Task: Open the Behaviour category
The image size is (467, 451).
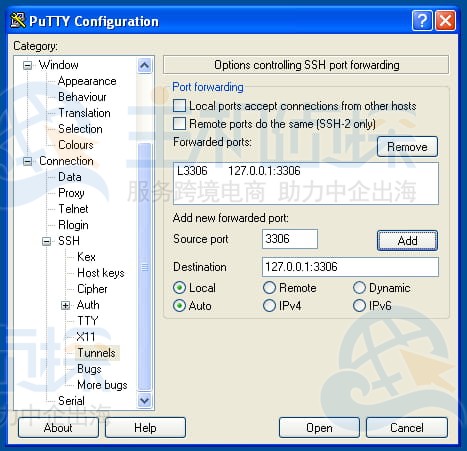Action: click(x=82, y=97)
